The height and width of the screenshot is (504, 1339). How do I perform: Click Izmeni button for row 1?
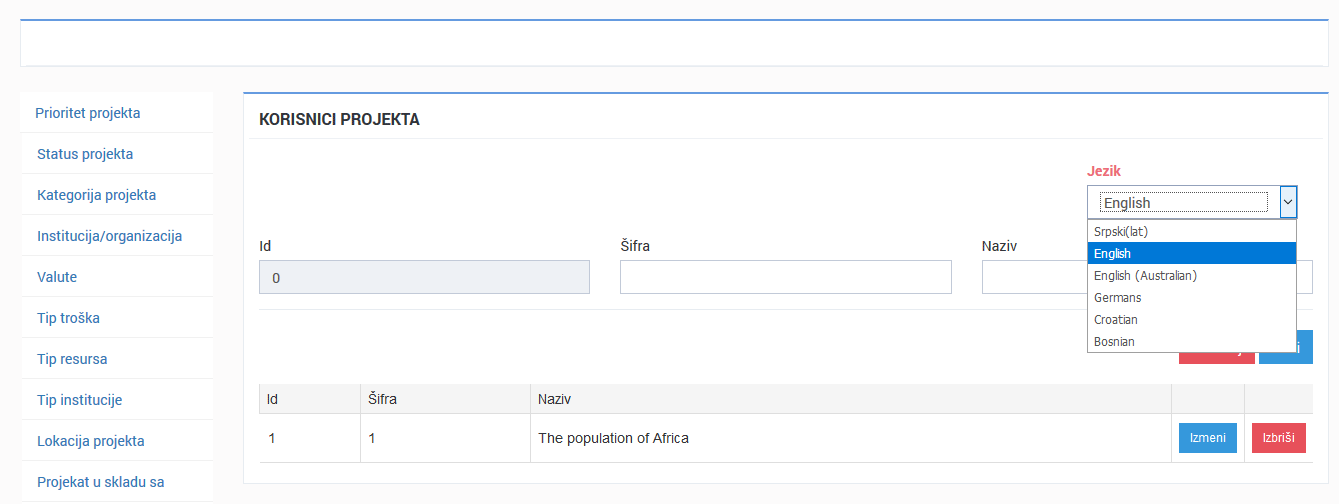1208,438
